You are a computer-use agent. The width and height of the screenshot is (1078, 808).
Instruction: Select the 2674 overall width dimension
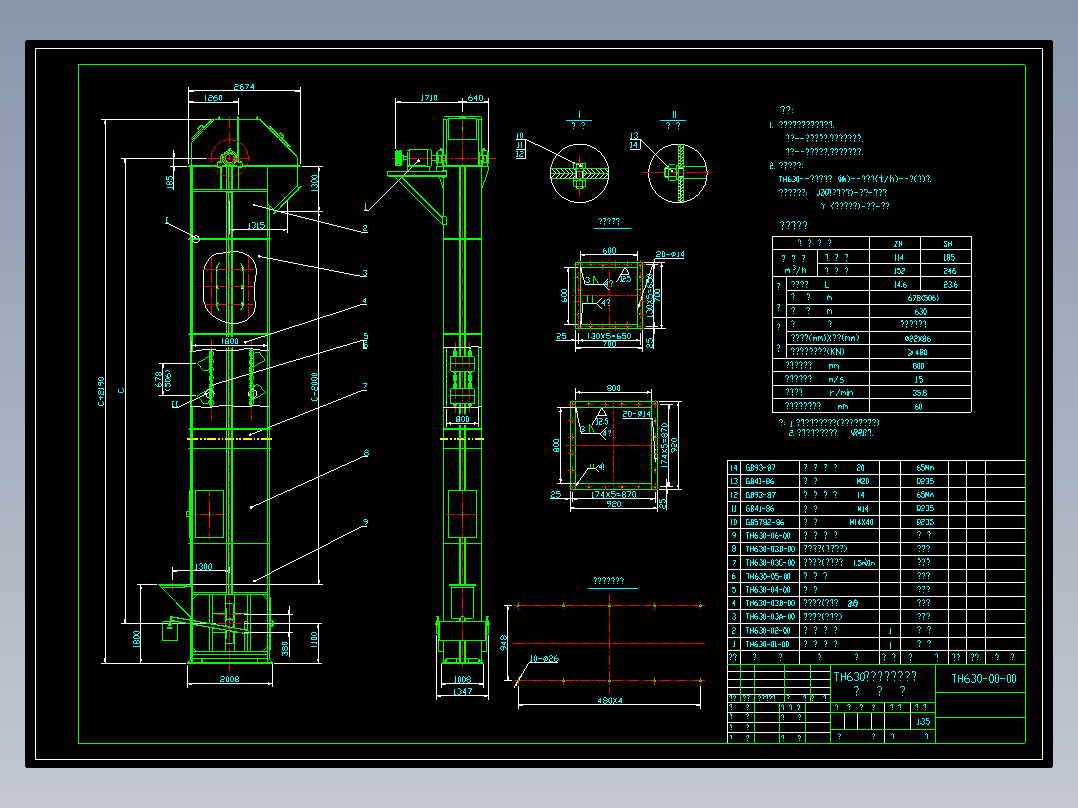(x=244, y=87)
